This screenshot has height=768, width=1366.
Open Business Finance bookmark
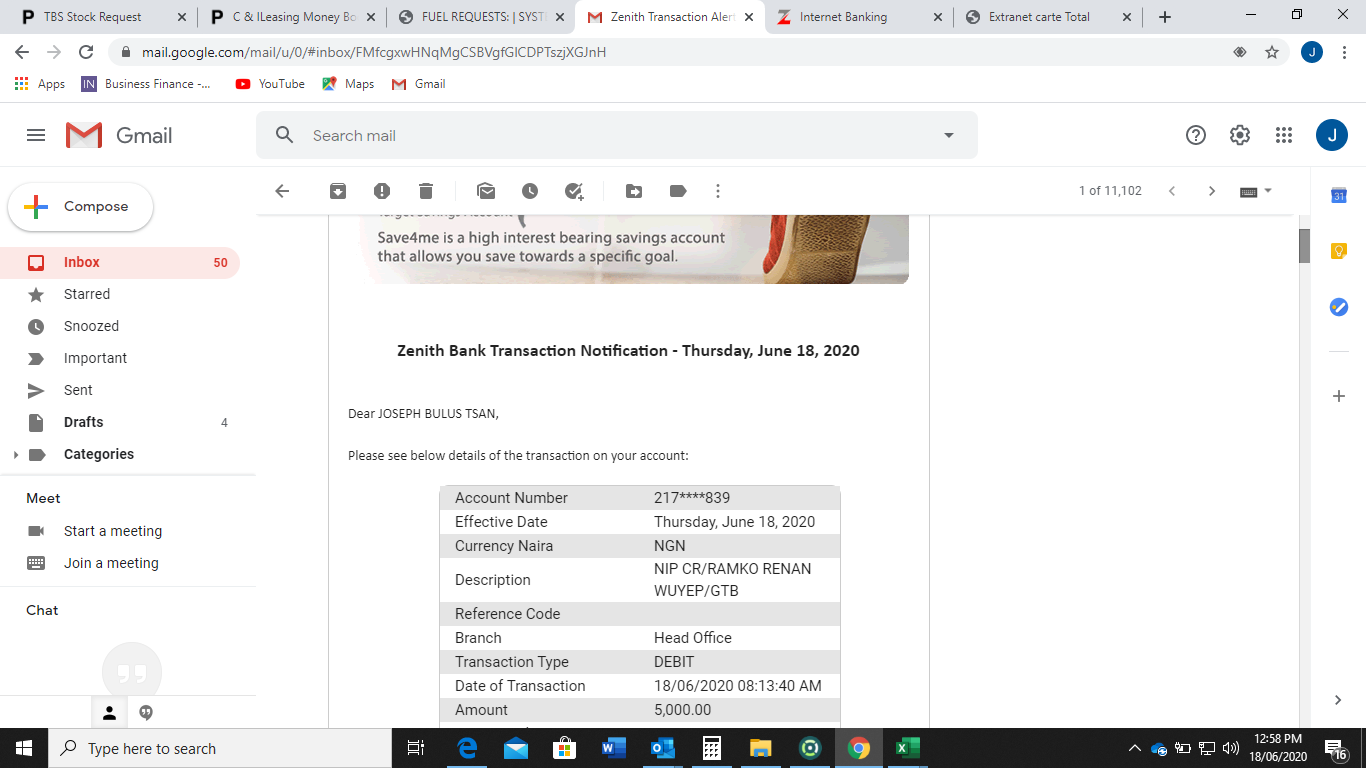click(x=147, y=84)
